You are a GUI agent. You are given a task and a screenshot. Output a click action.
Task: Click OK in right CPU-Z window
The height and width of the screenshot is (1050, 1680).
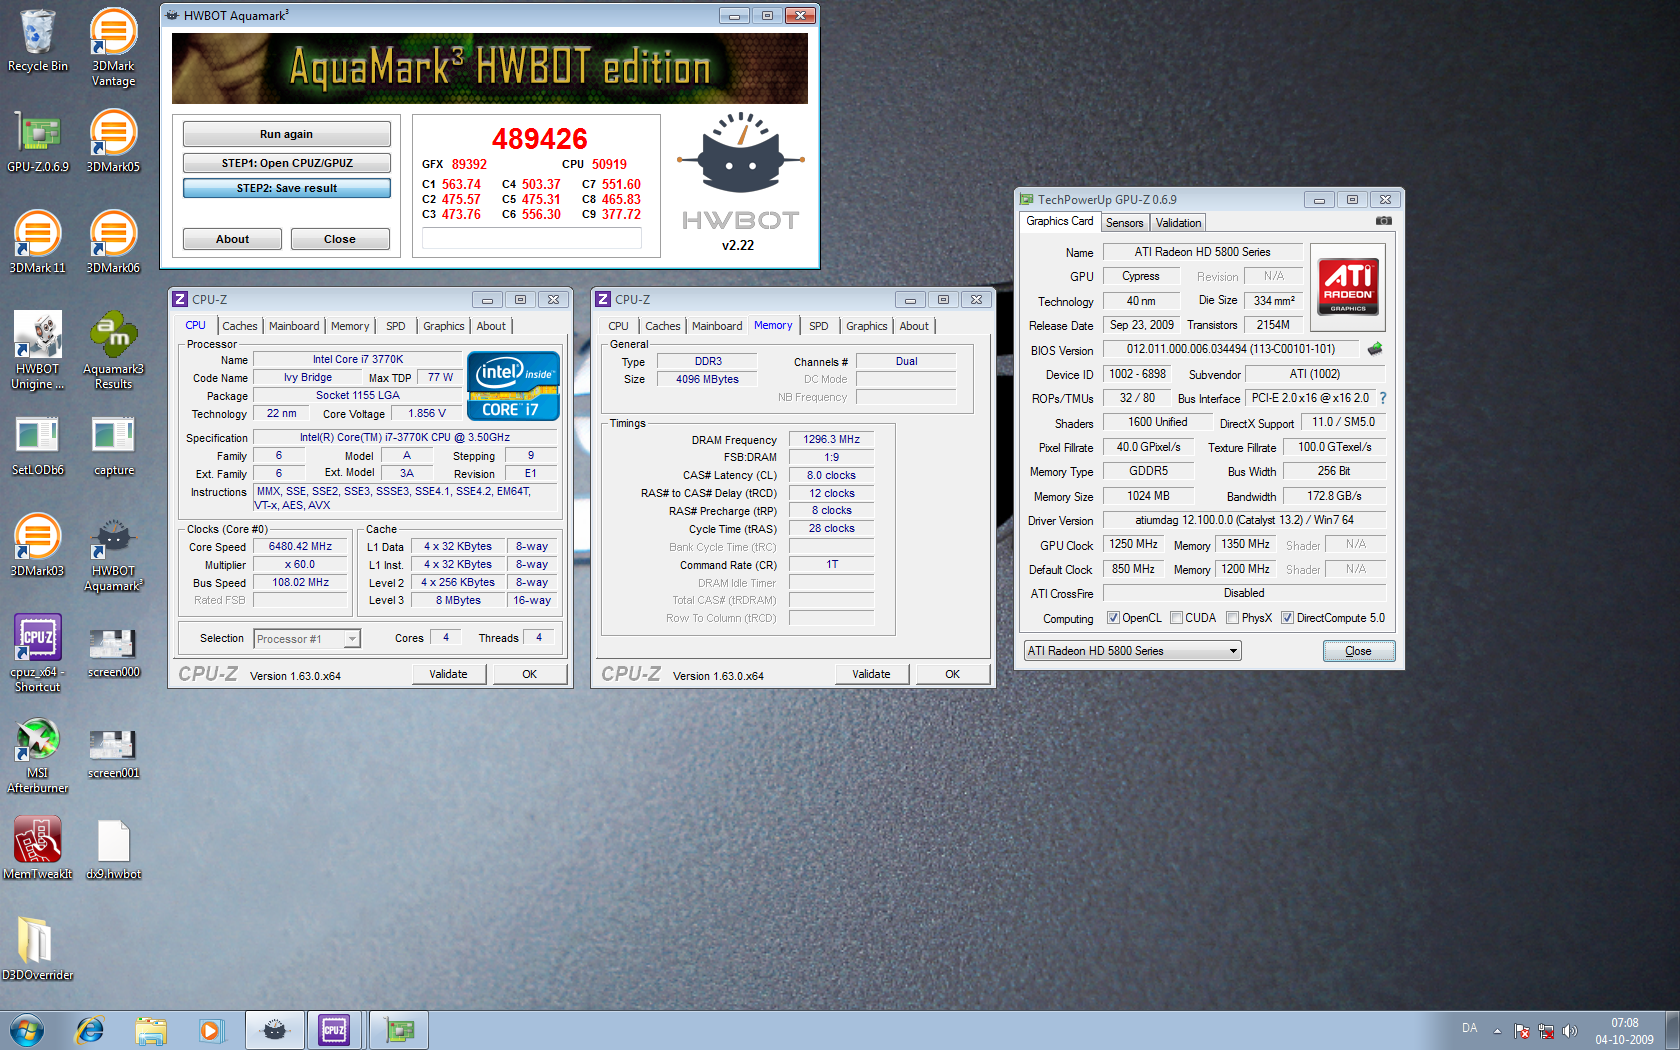(x=953, y=674)
